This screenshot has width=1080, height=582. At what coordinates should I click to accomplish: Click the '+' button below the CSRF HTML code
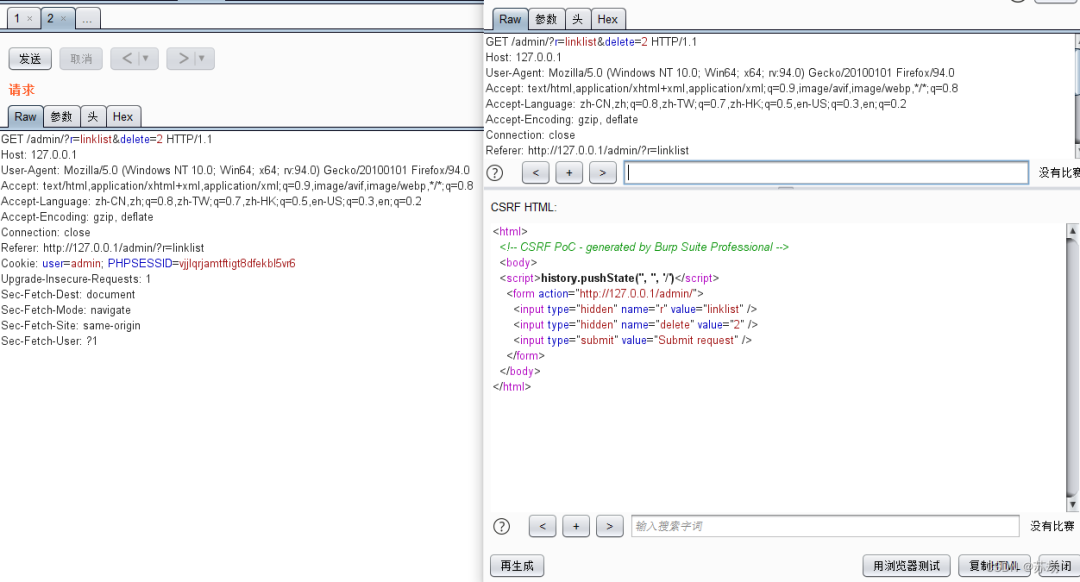pyautogui.click(x=576, y=526)
